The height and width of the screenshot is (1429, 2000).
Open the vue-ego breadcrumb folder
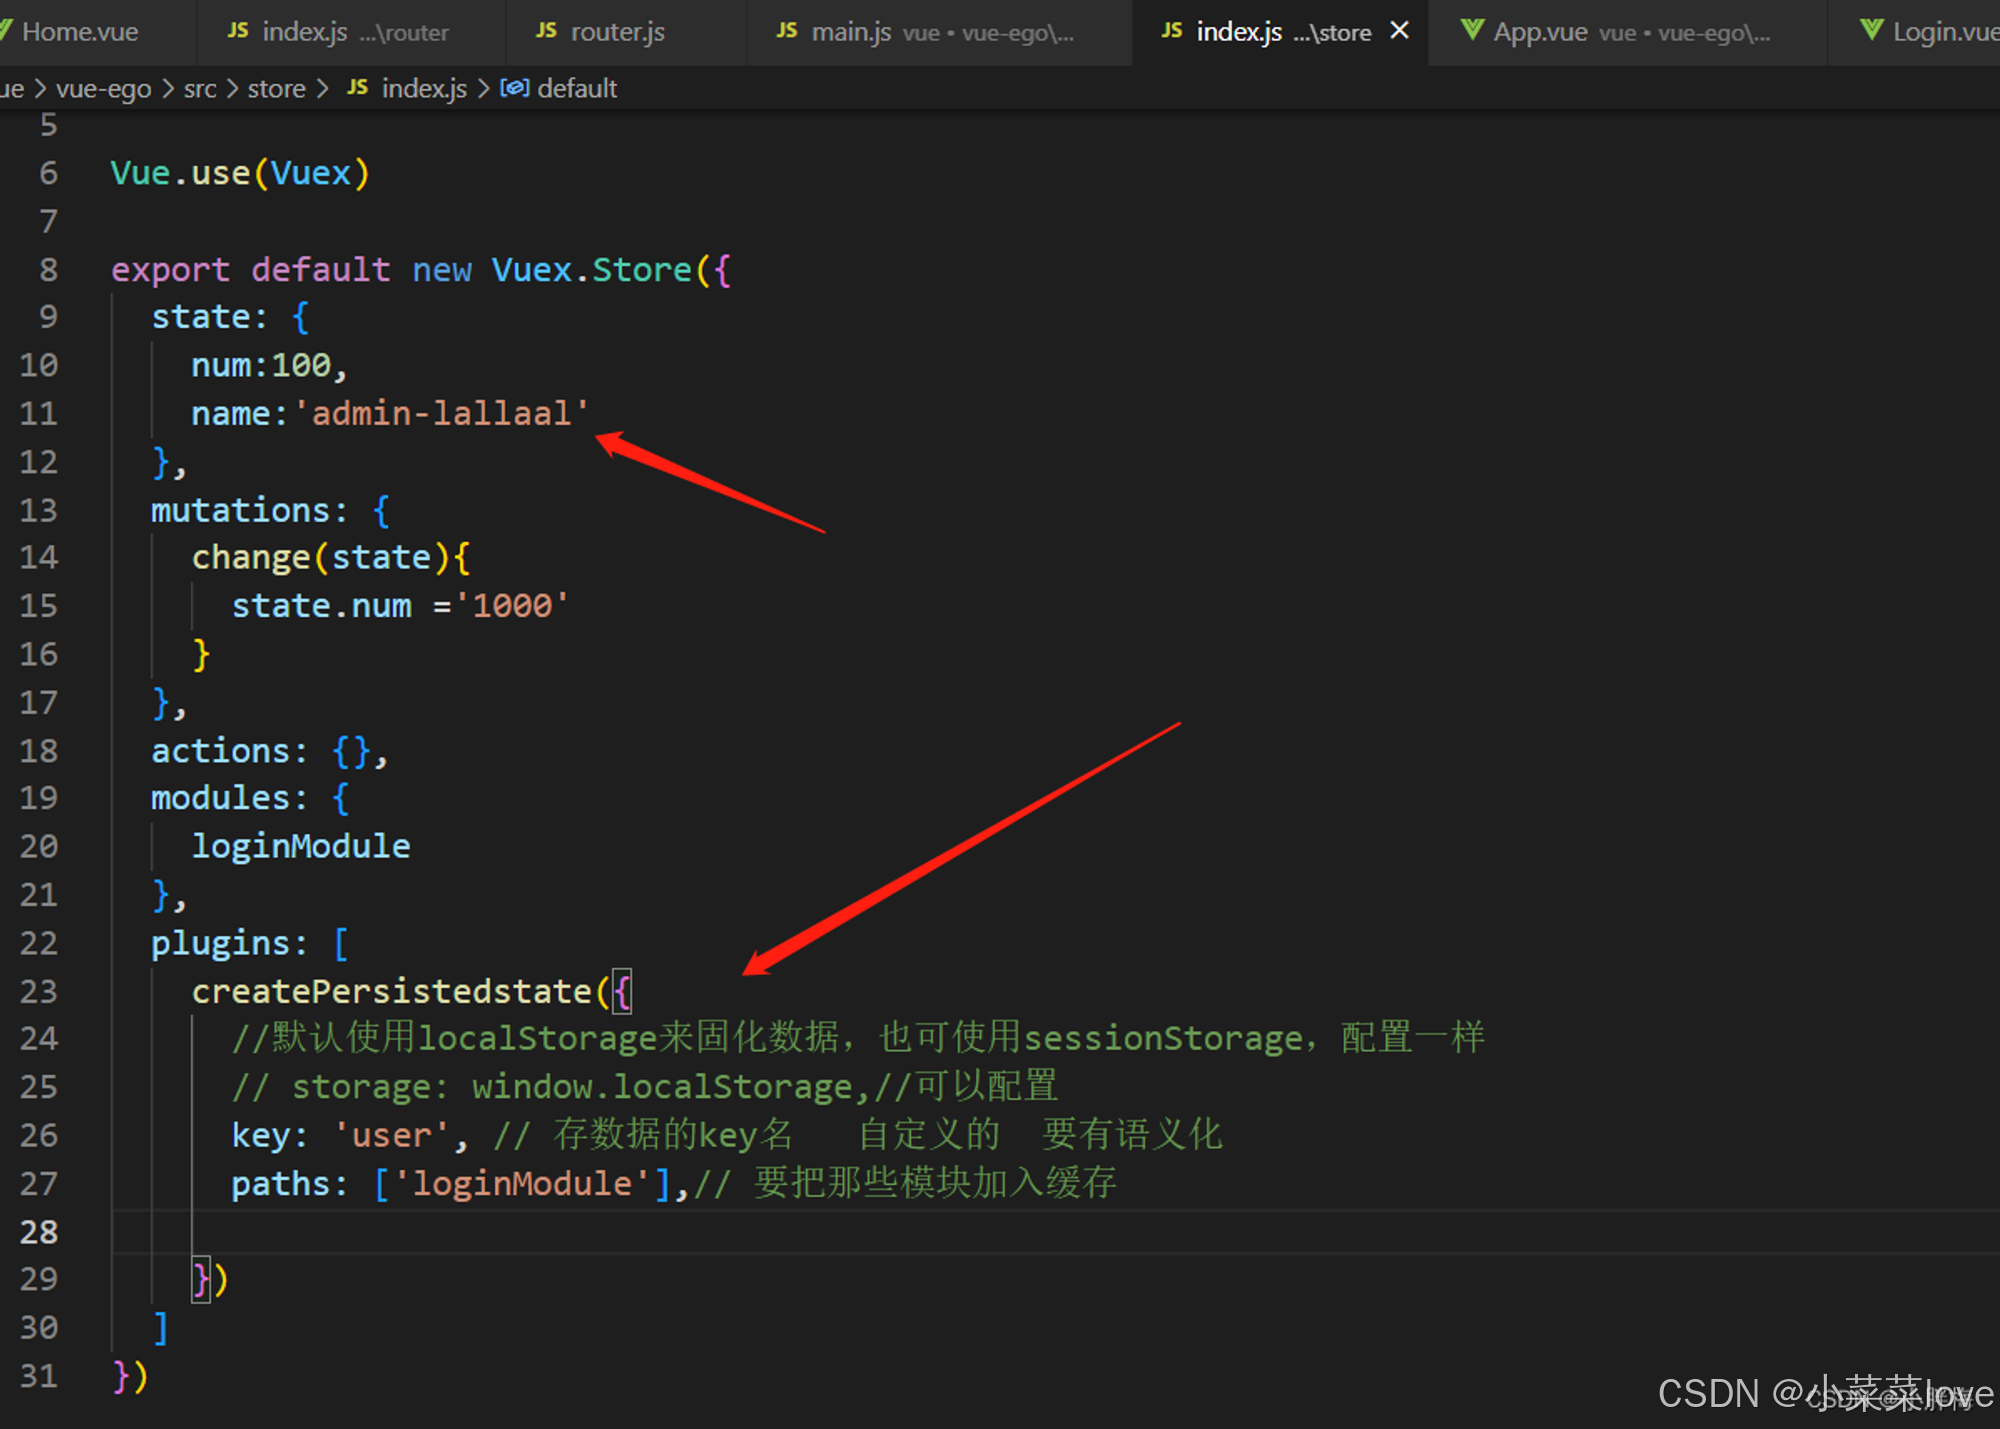(x=103, y=89)
